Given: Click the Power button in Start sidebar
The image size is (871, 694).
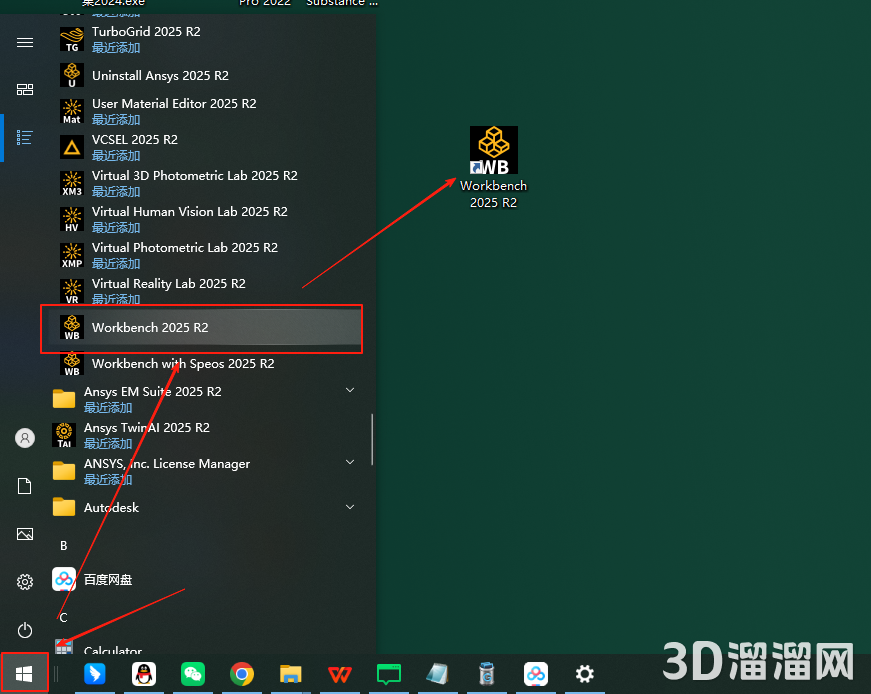Looking at the screenshot, I should [25, 629].
